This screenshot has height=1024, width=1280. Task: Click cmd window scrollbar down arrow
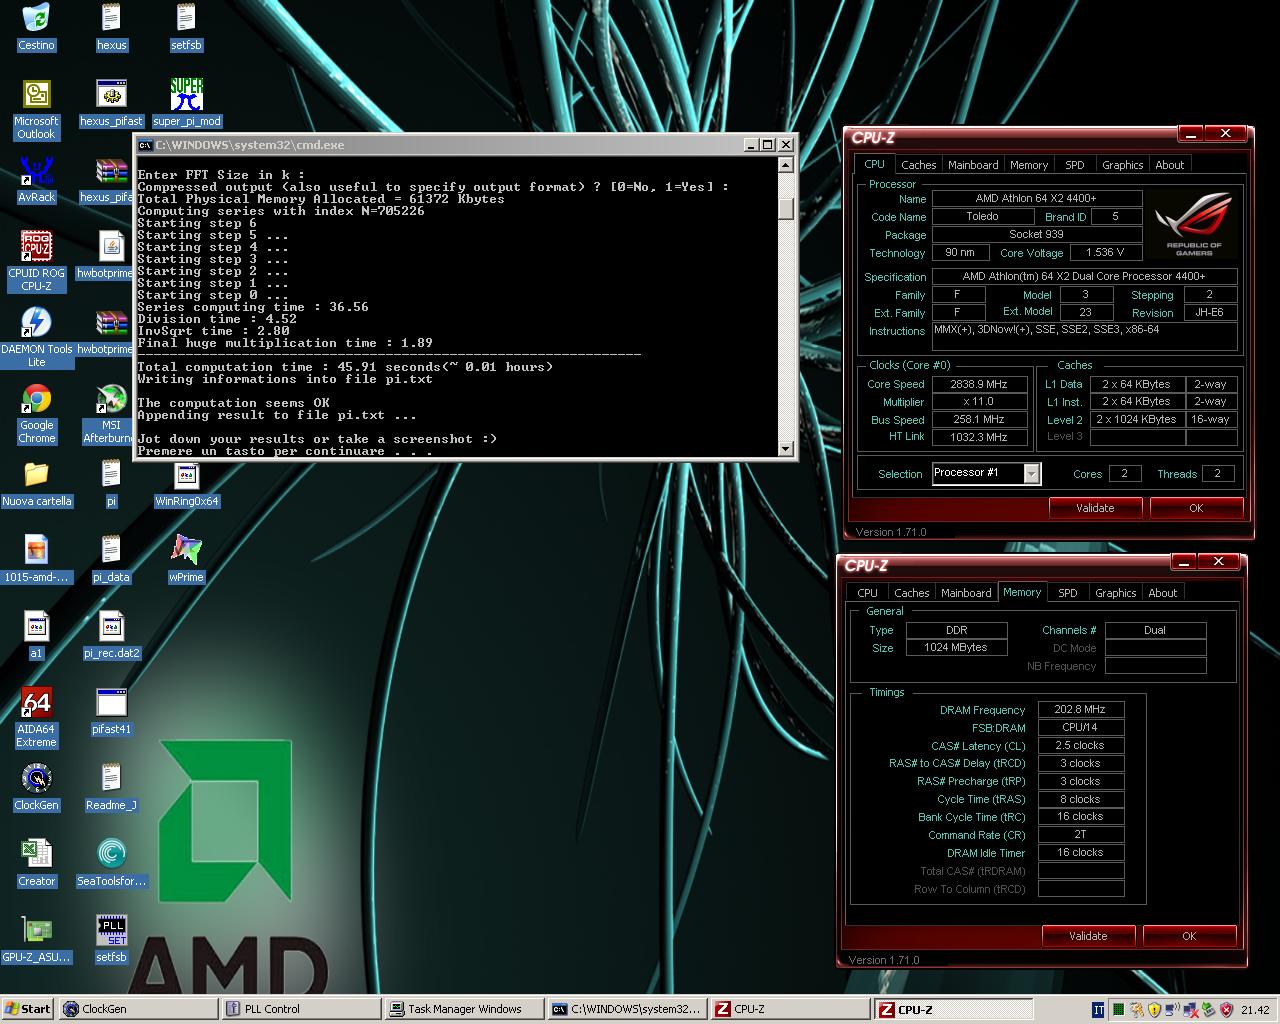(786, 449)
